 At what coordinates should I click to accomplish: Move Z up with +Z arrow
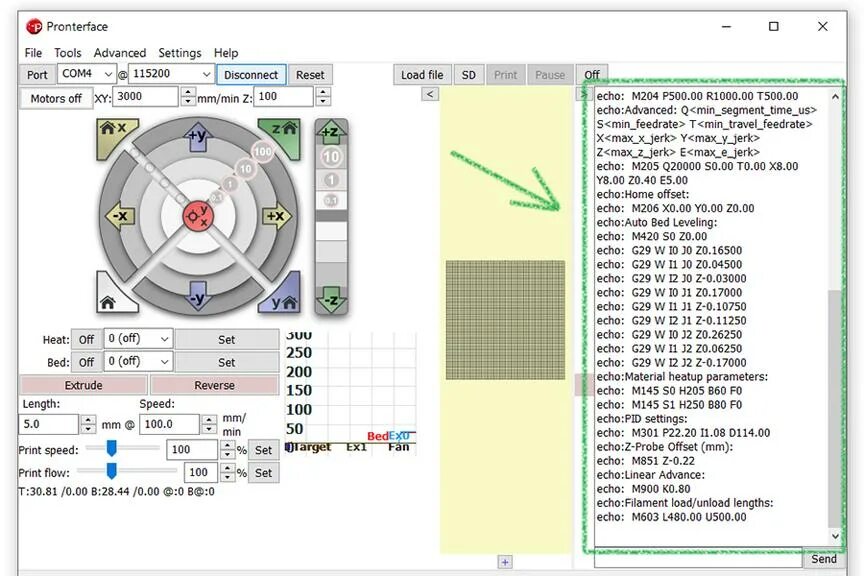click(x=331, y=132)
